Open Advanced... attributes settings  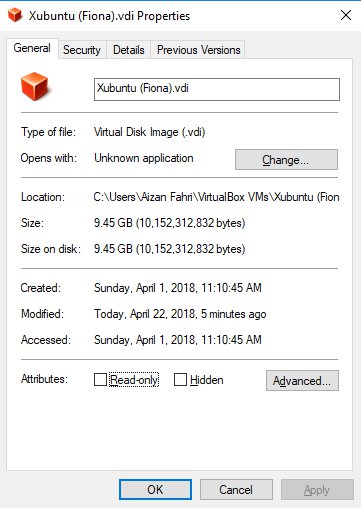click(302, 380)
